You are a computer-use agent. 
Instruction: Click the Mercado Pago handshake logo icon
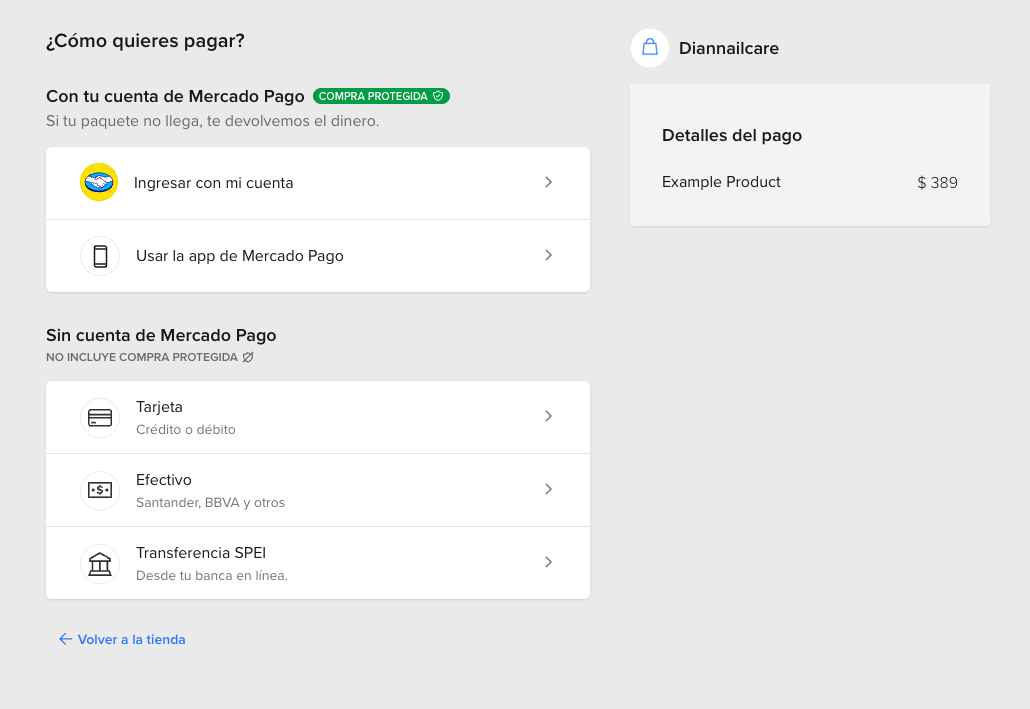[99, 182]
